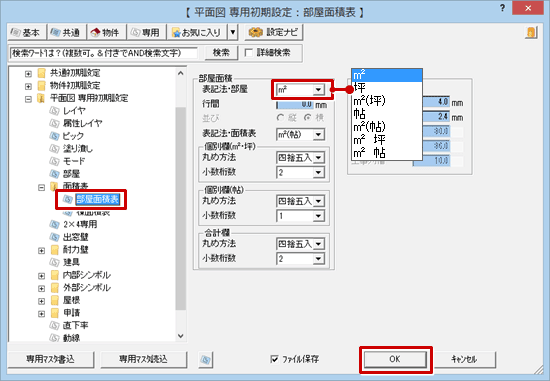Select the モード tree item icon

coord(54,161)
